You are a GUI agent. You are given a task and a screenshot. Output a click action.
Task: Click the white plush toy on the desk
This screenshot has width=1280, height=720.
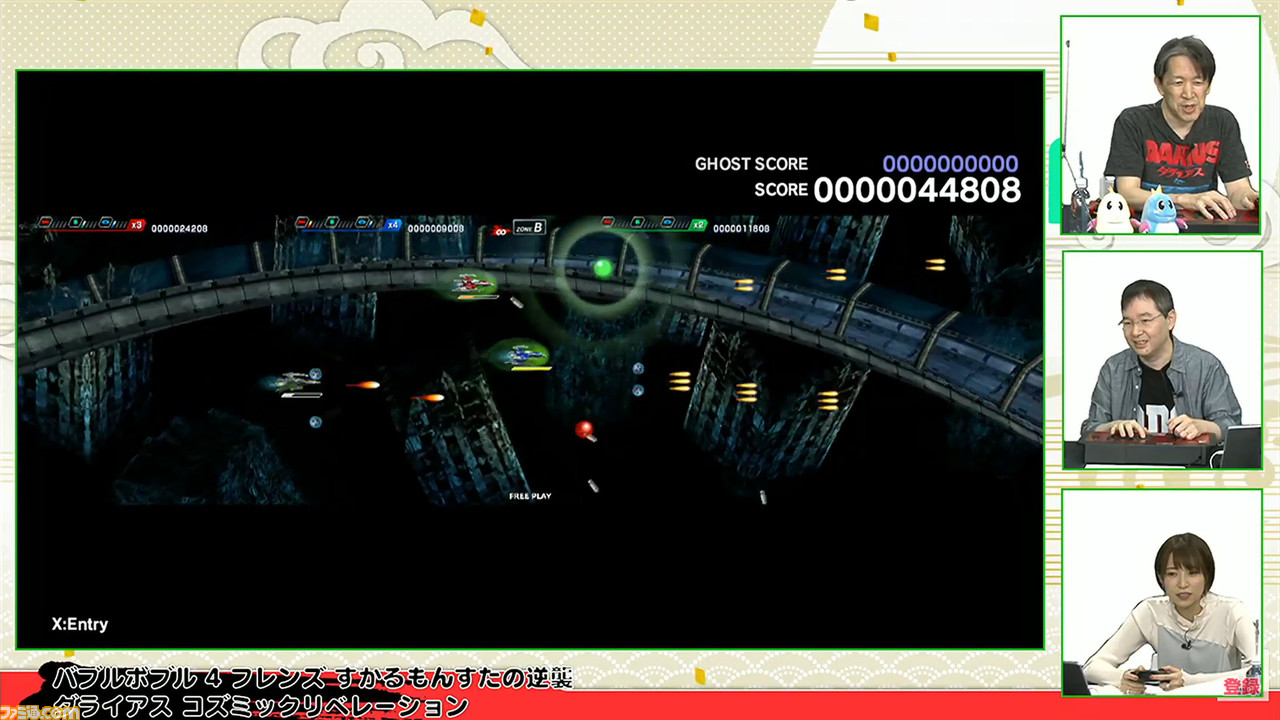tap(1115, 212)
